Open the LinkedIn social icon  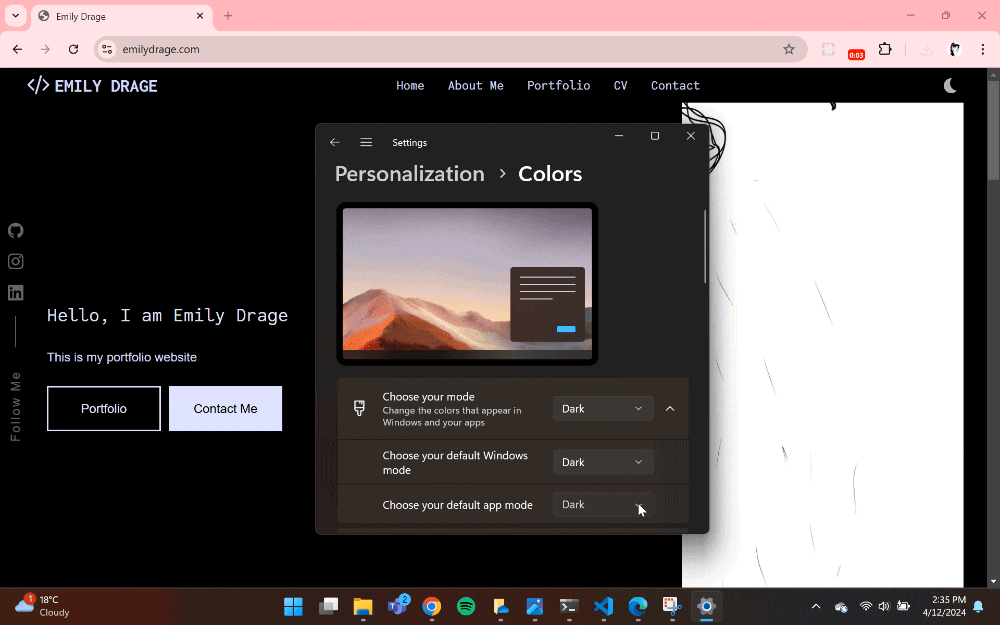click(x=15, y=292)
